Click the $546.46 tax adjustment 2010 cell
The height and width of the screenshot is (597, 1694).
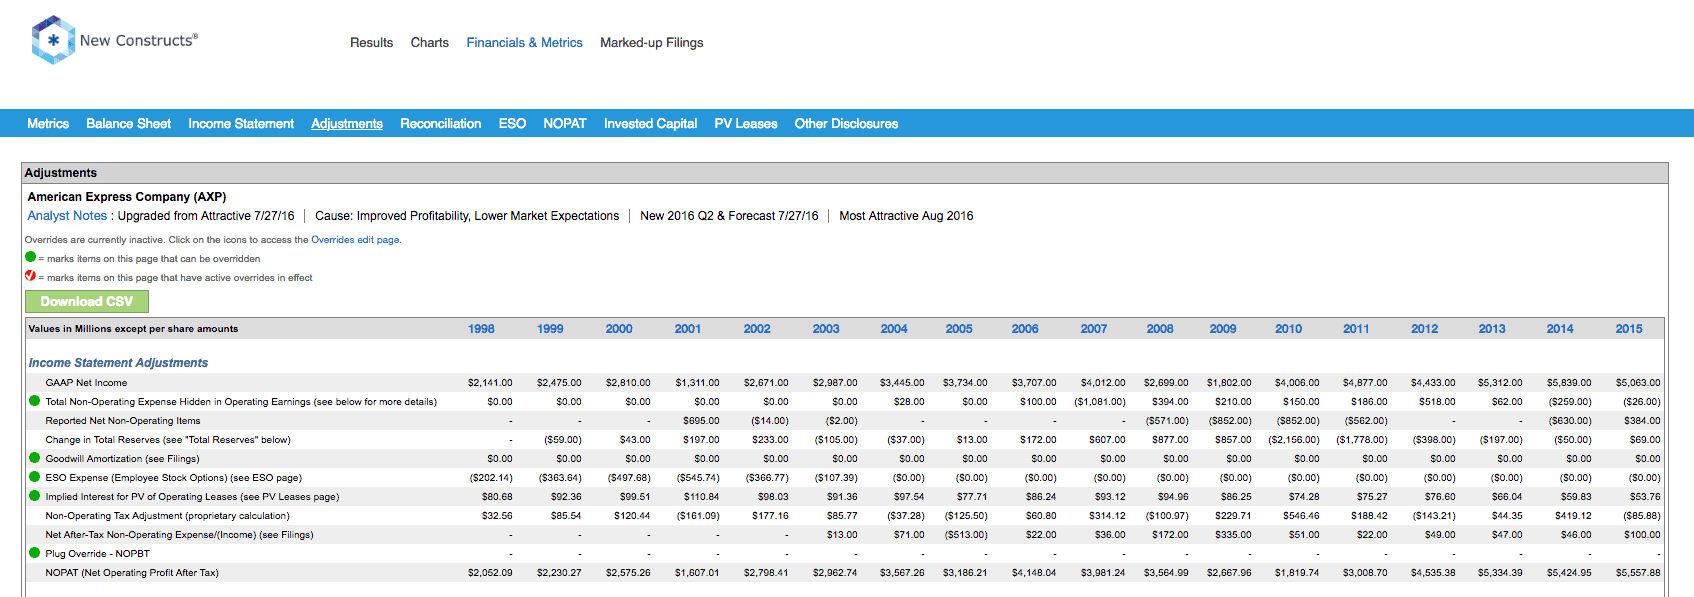click(1301, 516)
